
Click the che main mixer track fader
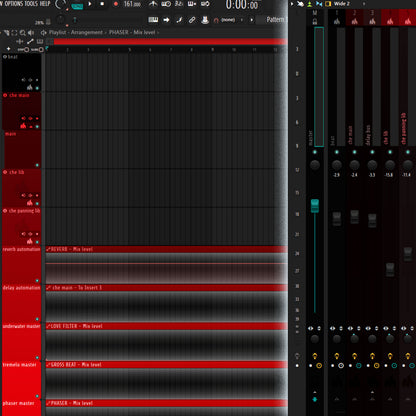[354, 217]
